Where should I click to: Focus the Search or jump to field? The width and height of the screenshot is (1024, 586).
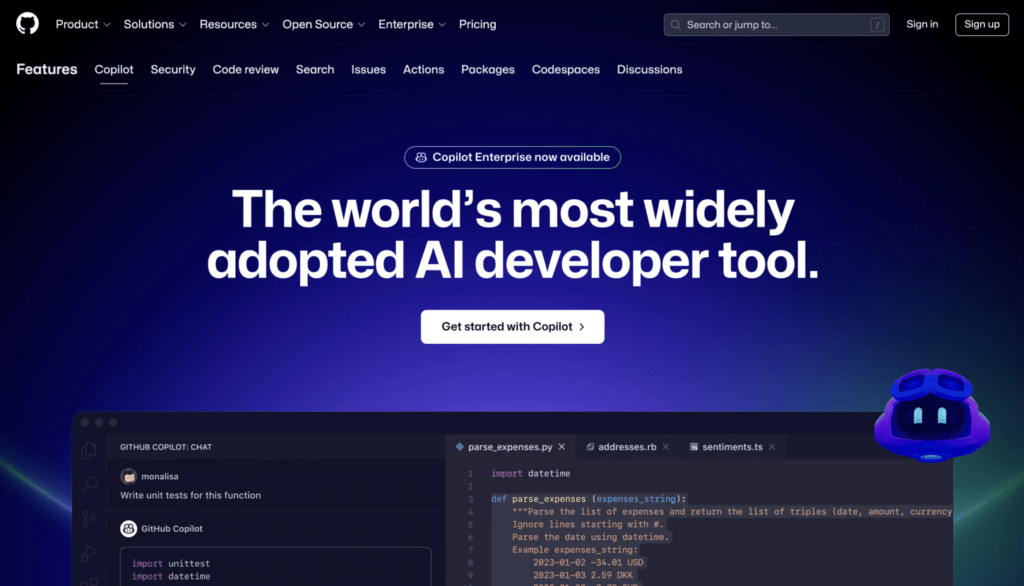[x=776, y=25]
